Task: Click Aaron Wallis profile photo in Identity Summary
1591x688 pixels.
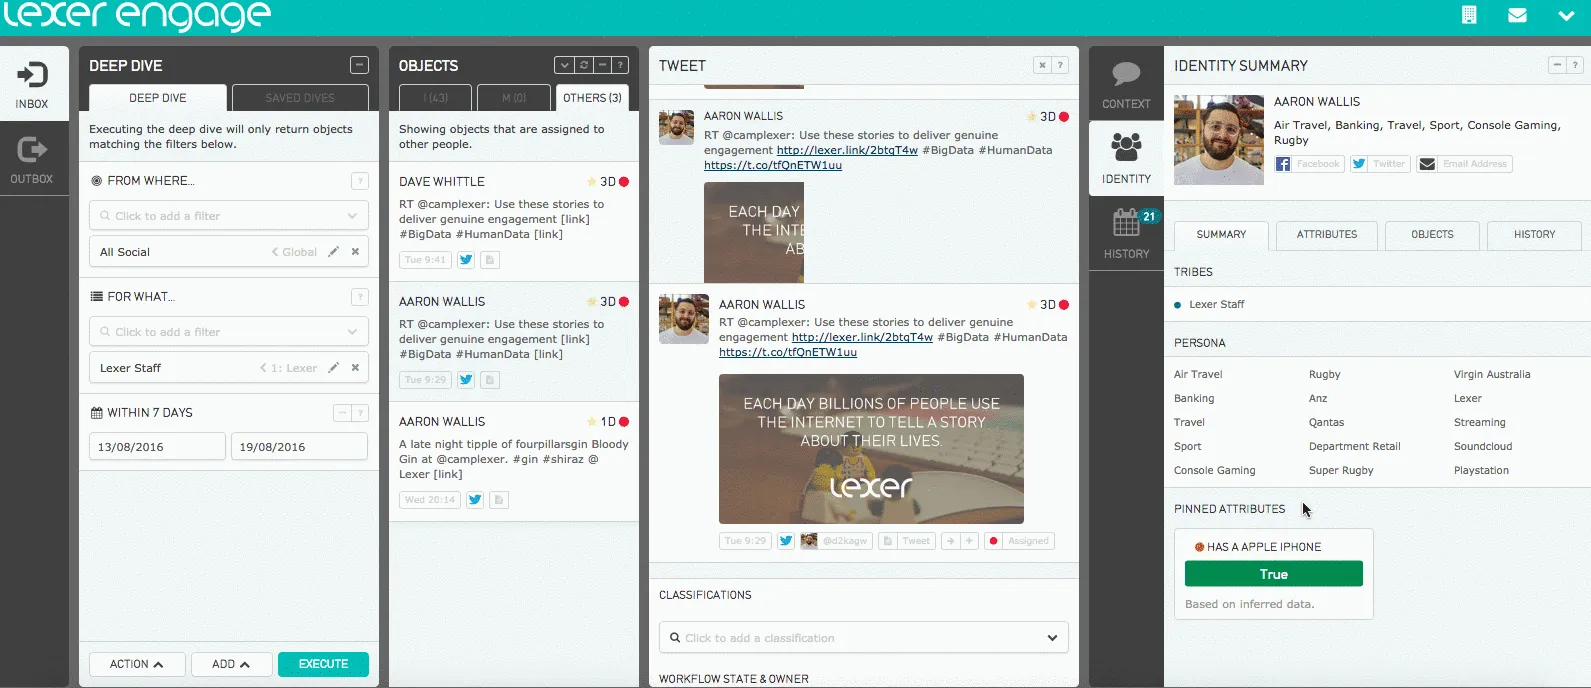Action: point(1219,140)
